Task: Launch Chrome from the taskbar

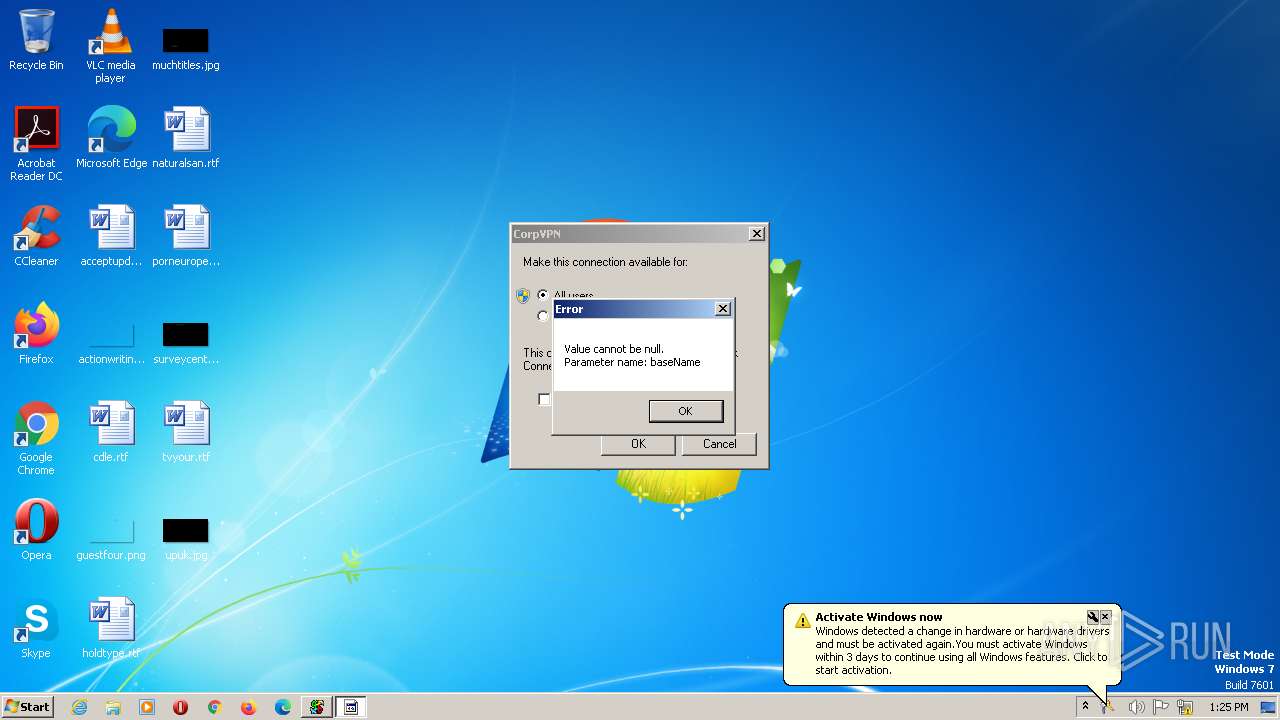Action: [x=214, y=707]
